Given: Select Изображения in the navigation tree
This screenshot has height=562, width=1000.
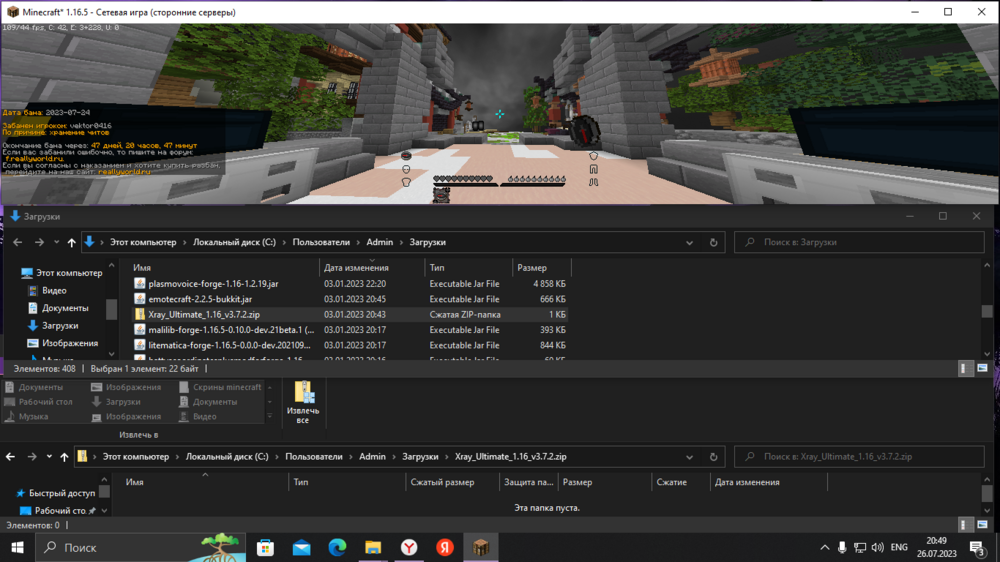Looking at the screenshot, I should tap(70, 343).
